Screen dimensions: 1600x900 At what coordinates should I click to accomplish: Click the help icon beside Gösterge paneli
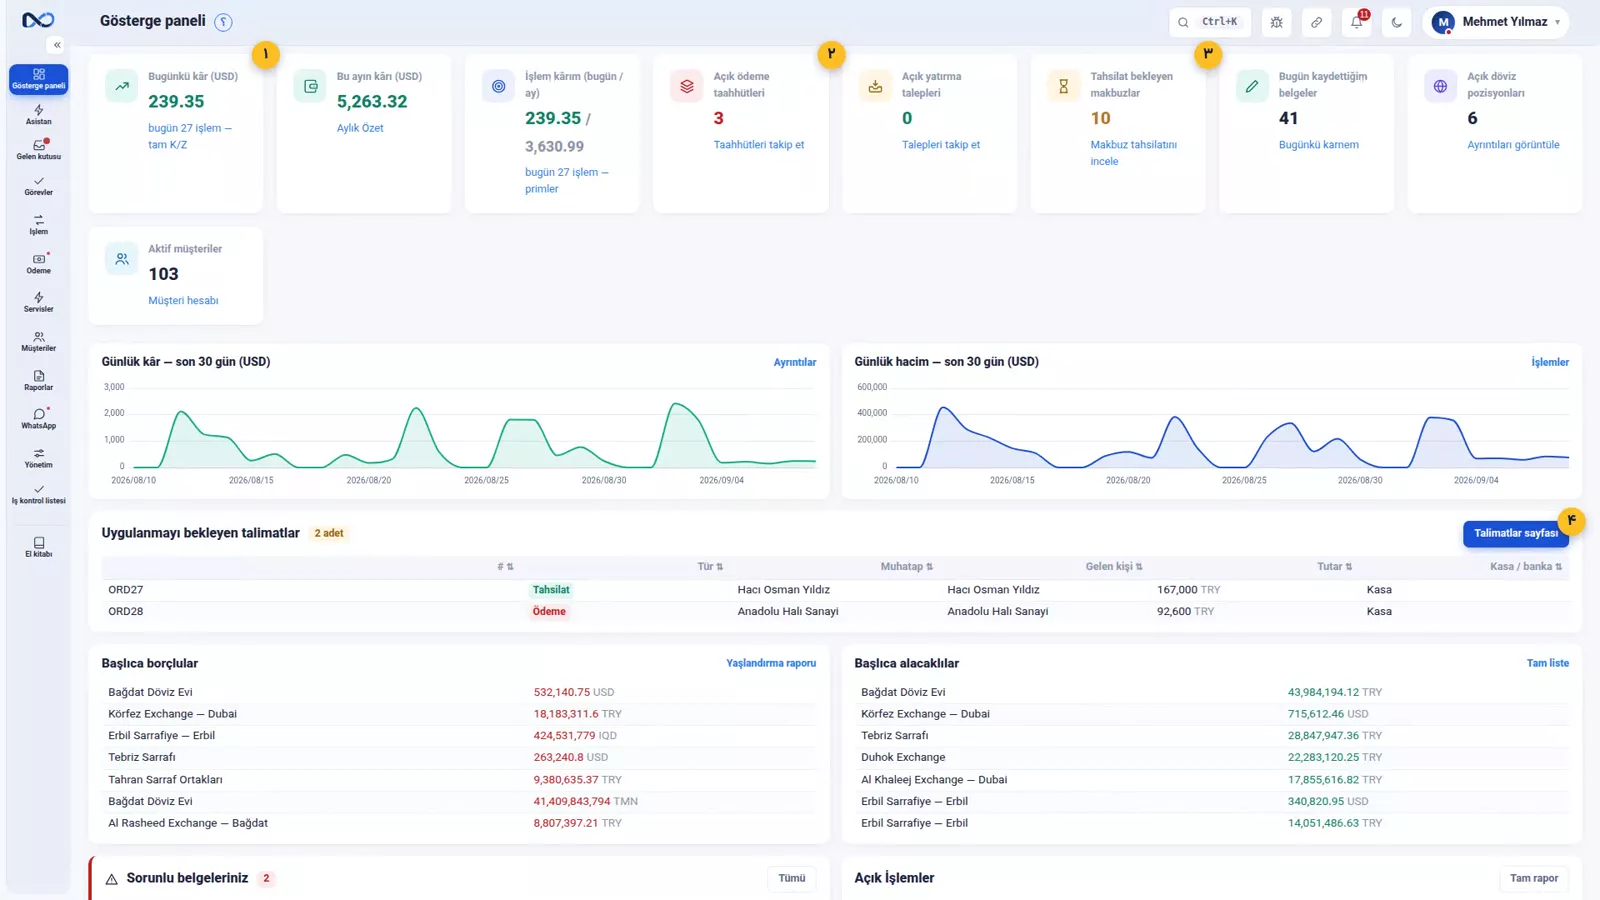(x=224, y=22)
